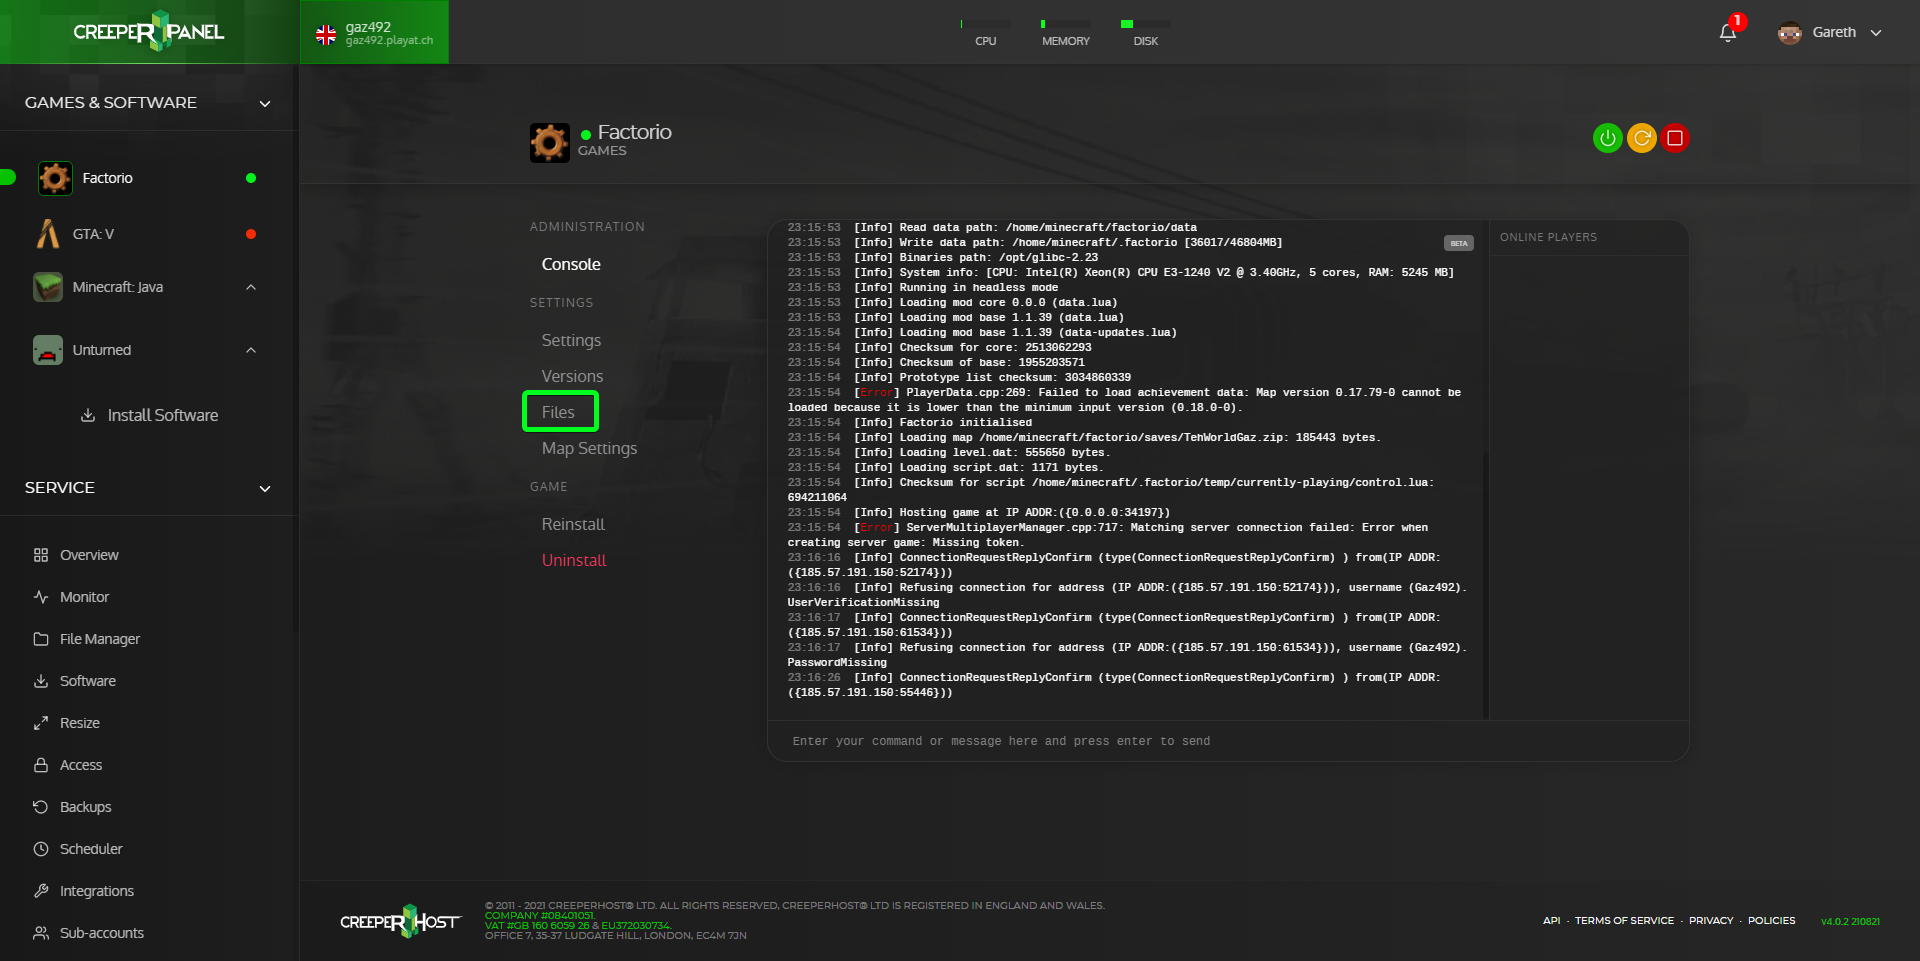Click the GTA: V game icon

pos(48,234)
